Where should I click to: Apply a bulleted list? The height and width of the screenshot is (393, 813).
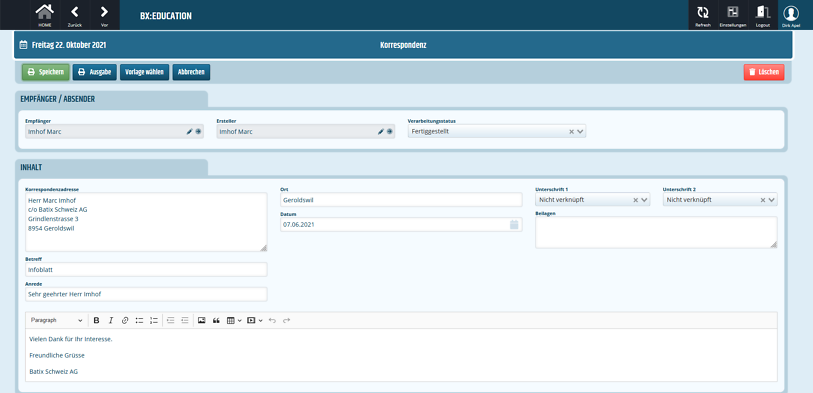pyautogui.click(x=139, y=320)
